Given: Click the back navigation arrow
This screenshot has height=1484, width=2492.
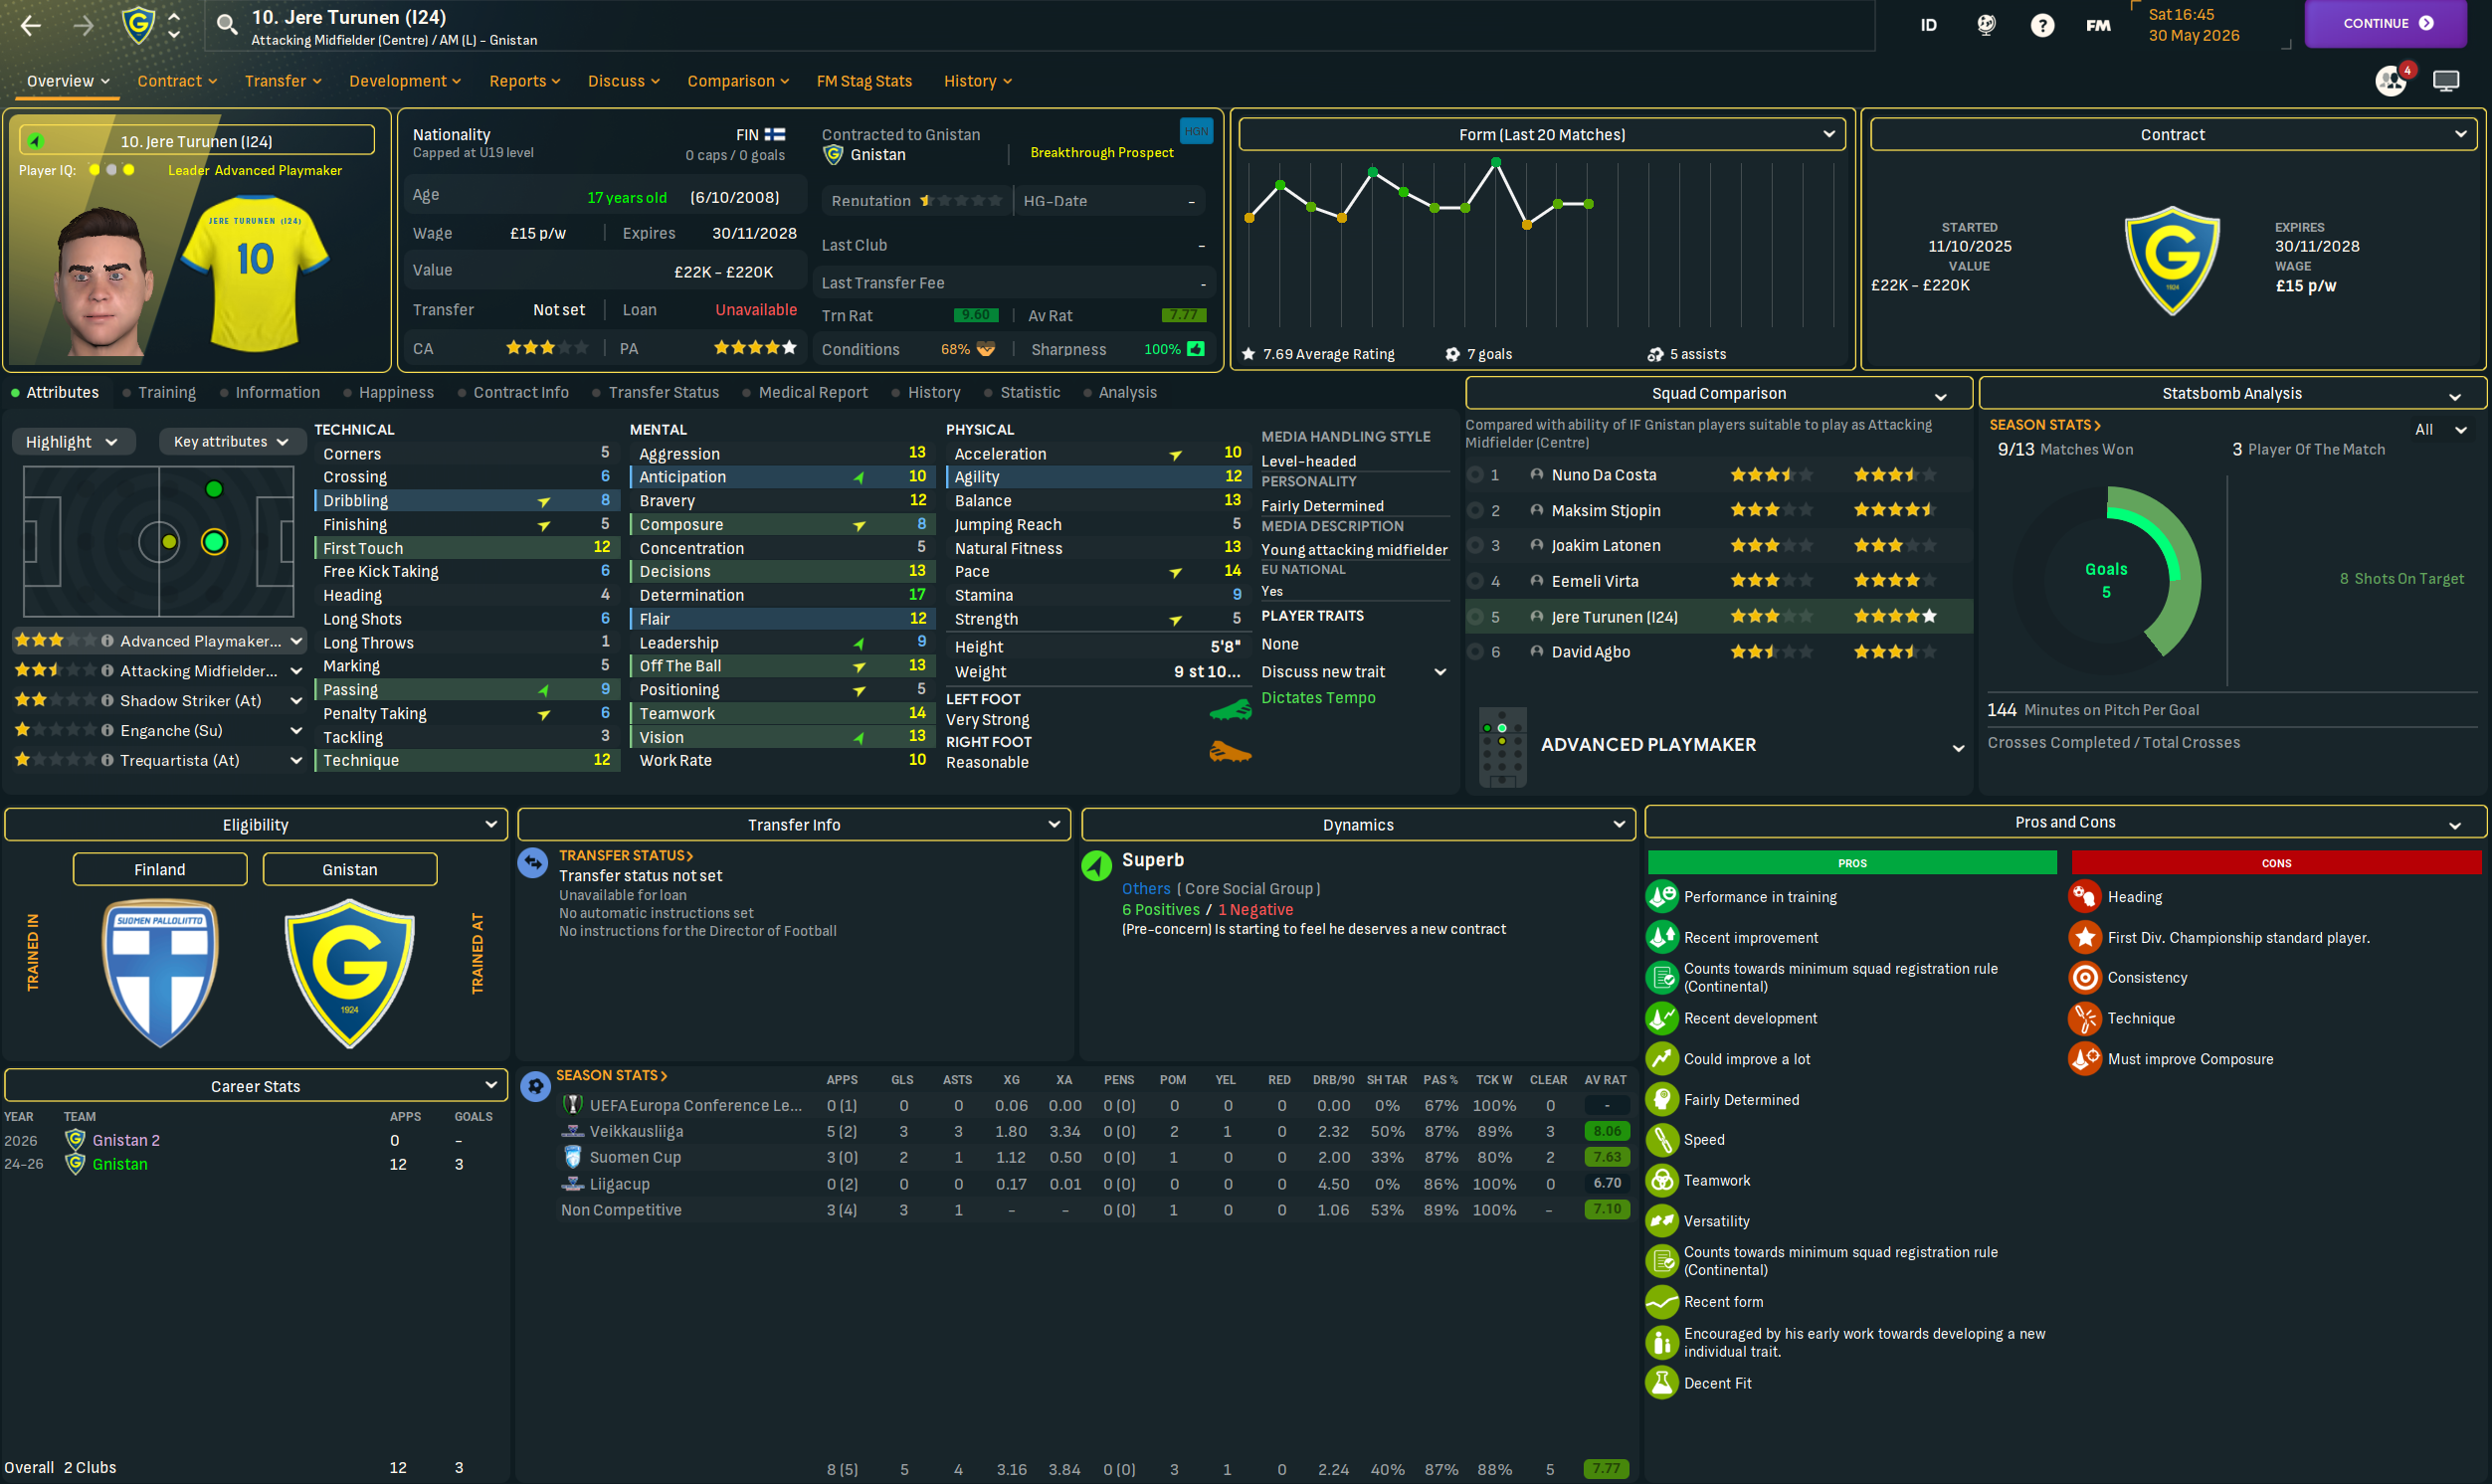Looking at the screenshot, I should [31, 25].
